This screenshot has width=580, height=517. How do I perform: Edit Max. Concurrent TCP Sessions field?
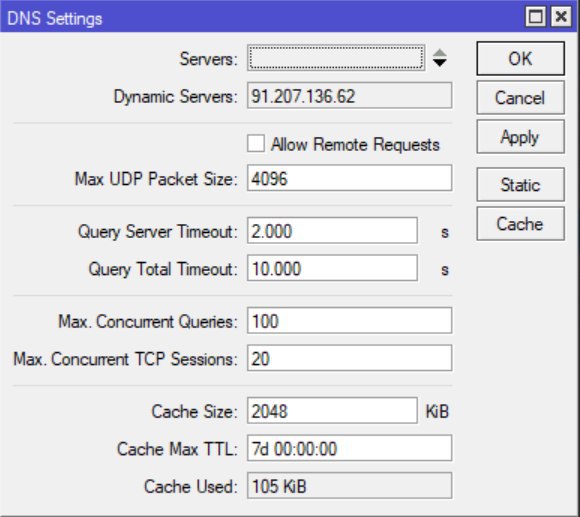point(350,358)
